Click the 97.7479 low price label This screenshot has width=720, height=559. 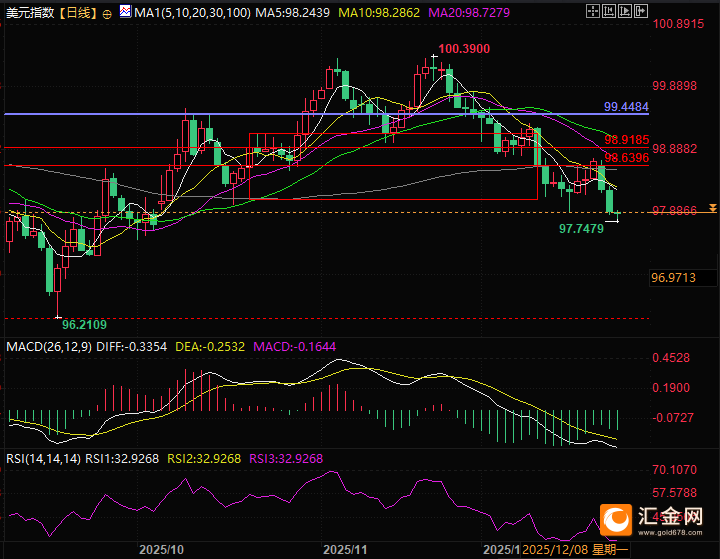click(x=581, y=229)
